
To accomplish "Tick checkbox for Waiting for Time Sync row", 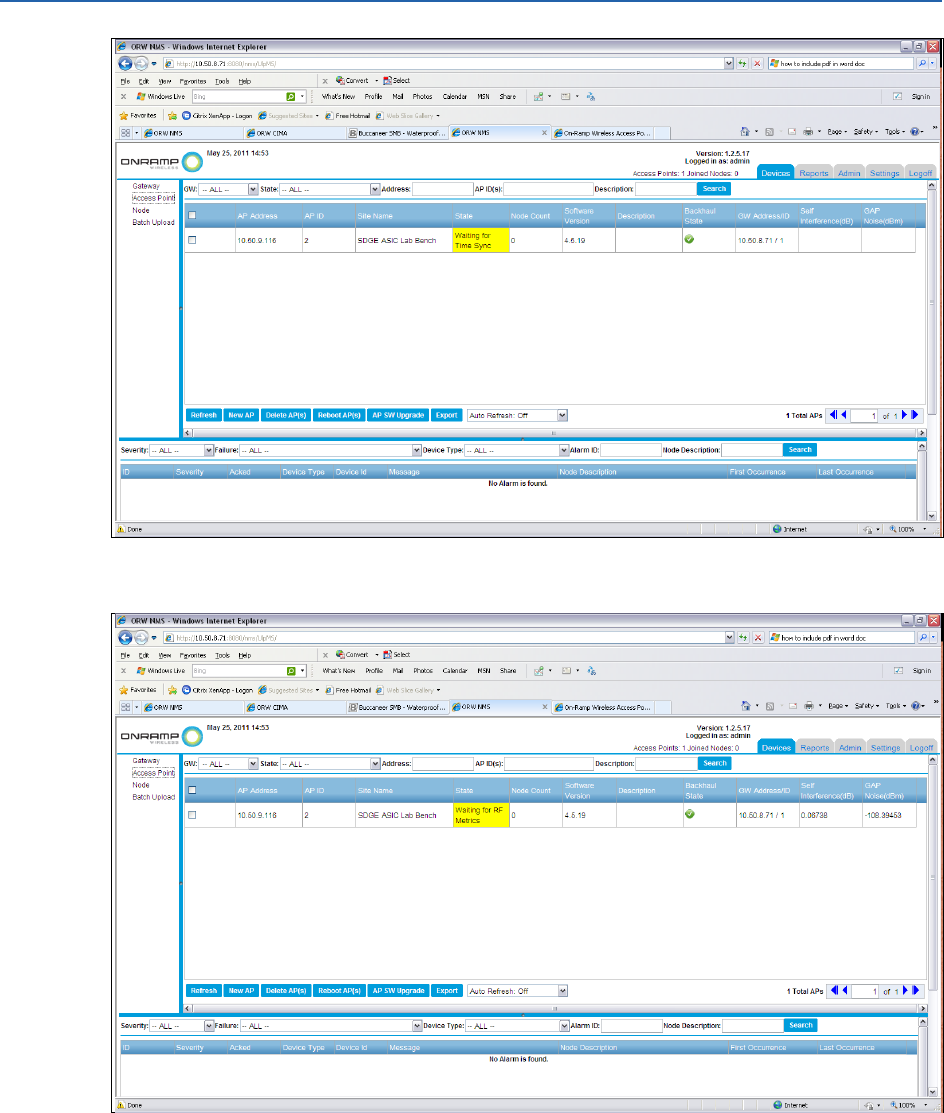I will [192, 240].
